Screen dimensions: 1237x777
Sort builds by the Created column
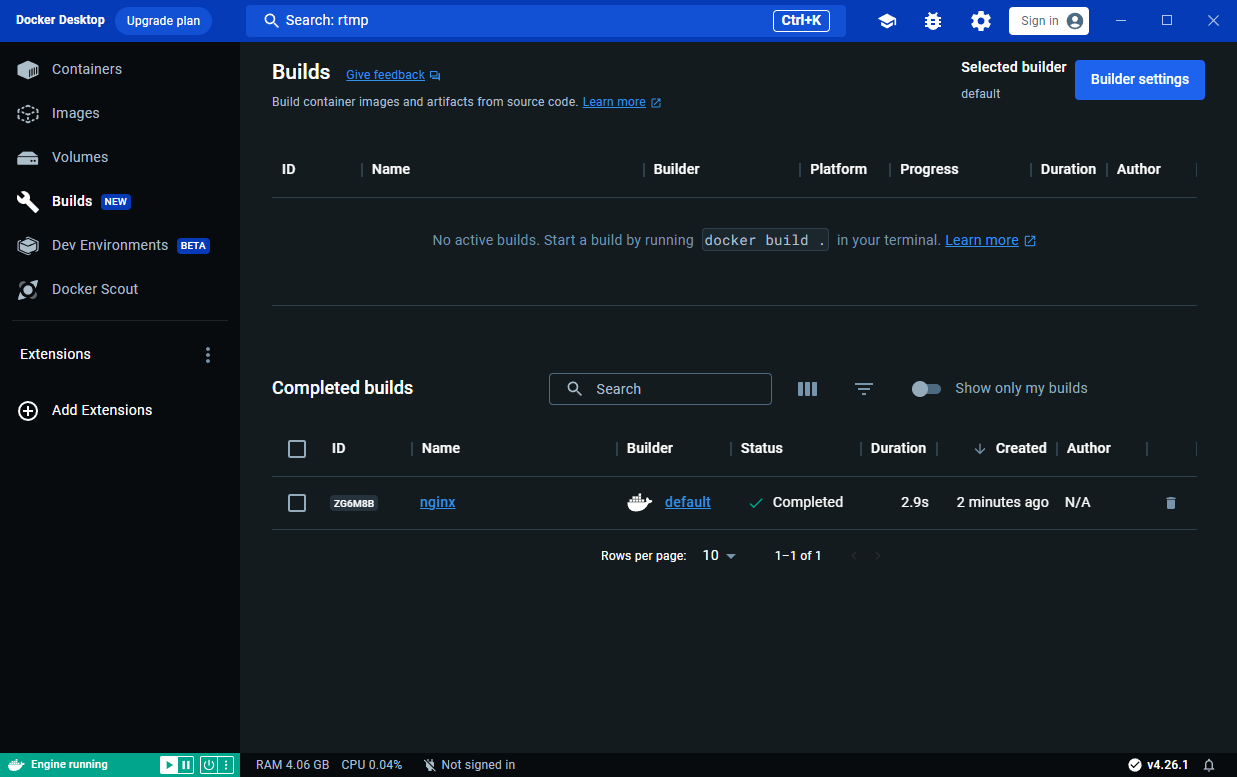pyautogui.click(x=1020, y=449)
